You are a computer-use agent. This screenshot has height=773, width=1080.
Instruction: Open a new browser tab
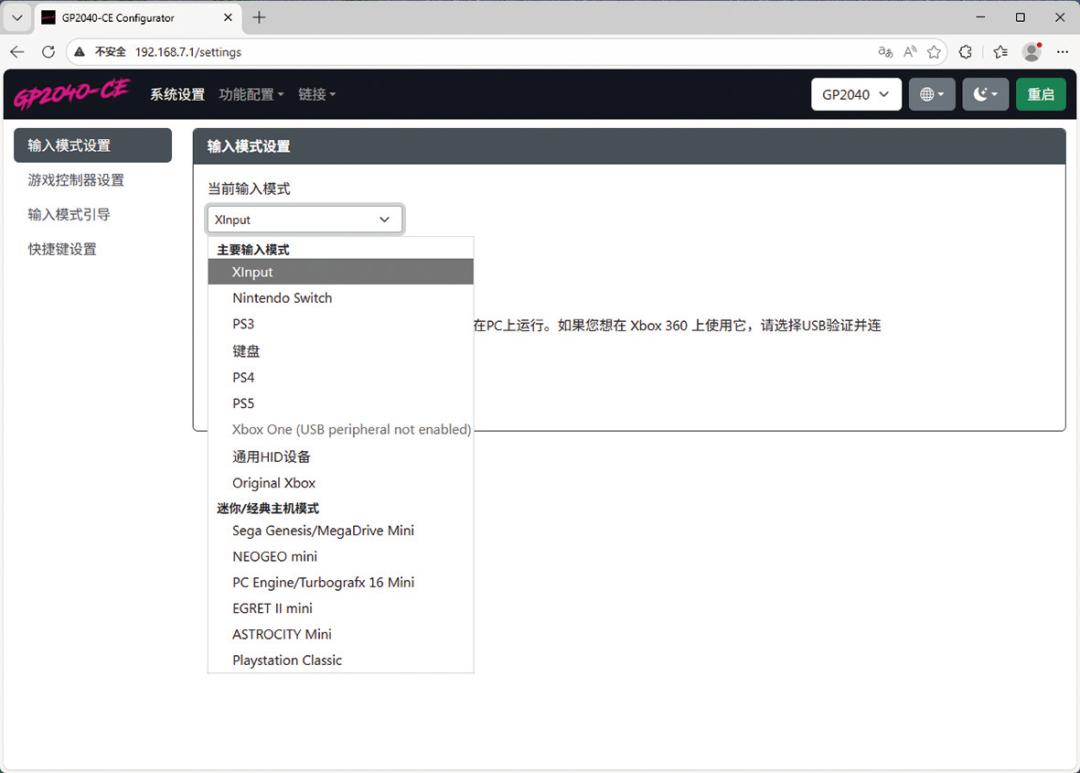tap(259, 17)
